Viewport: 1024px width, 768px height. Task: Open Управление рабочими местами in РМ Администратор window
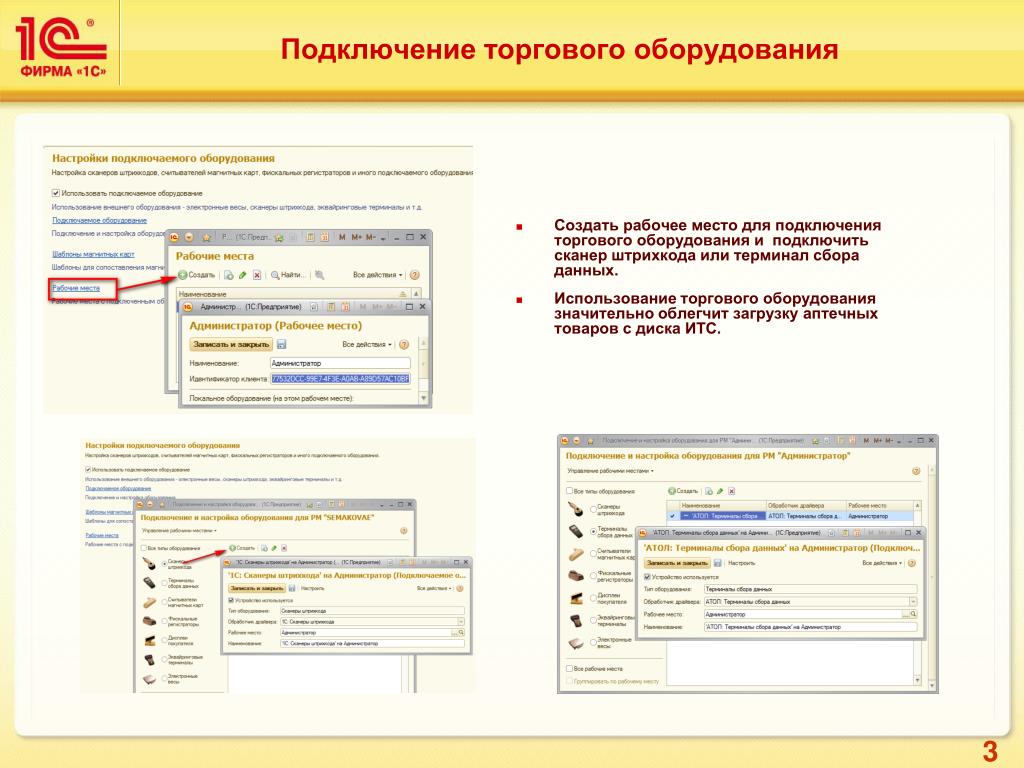611,471
